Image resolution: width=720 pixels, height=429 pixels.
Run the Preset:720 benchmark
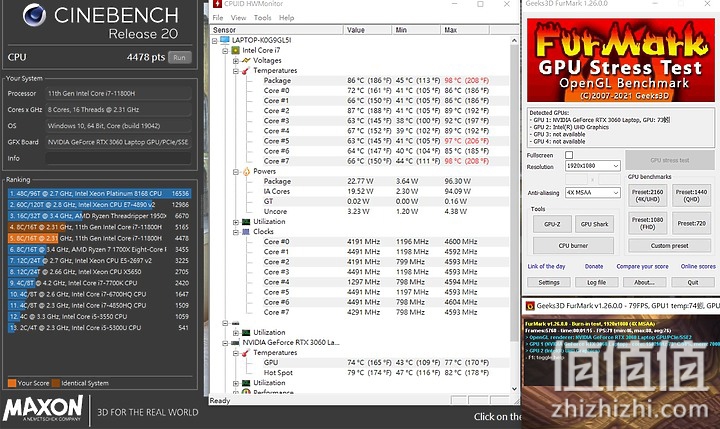pyautogui.click(x=691, y=223)
